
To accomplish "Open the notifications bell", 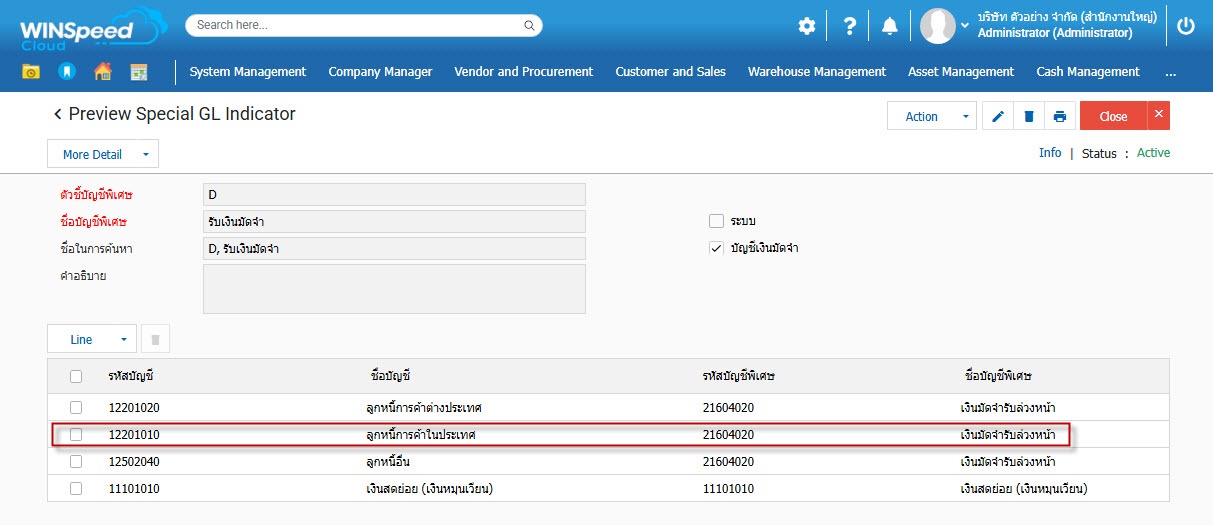I will [x=889, y=26].
